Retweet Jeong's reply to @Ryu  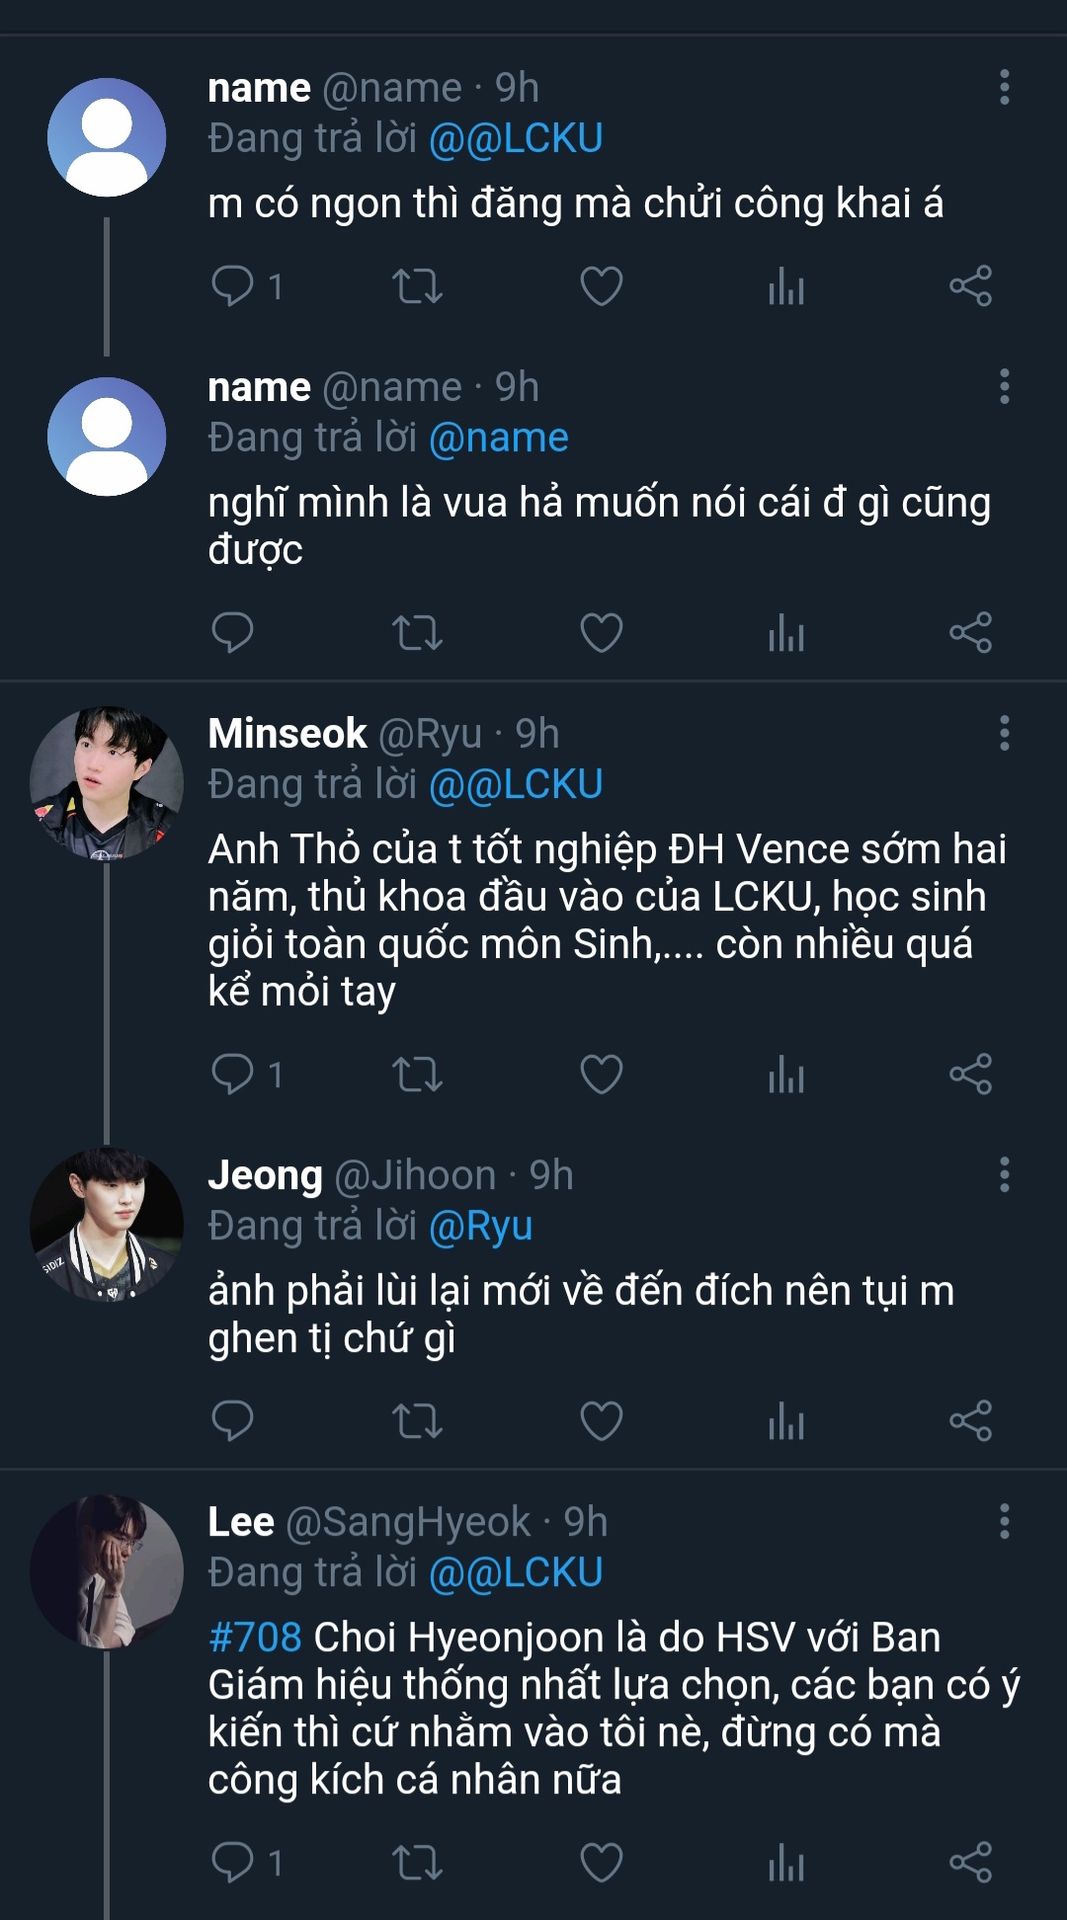416,1421
